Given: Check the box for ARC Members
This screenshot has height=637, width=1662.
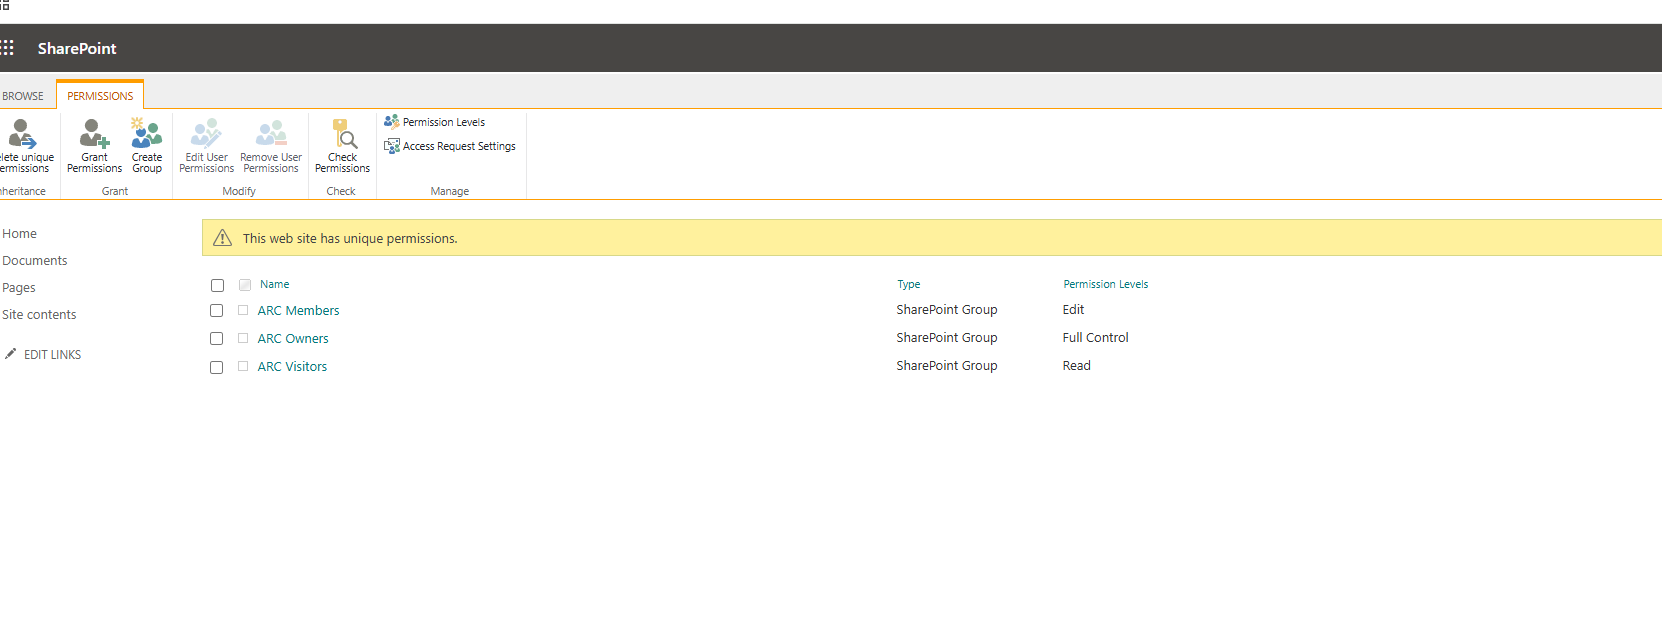Looking at the screenshot, I should click(x=217, y=311).
